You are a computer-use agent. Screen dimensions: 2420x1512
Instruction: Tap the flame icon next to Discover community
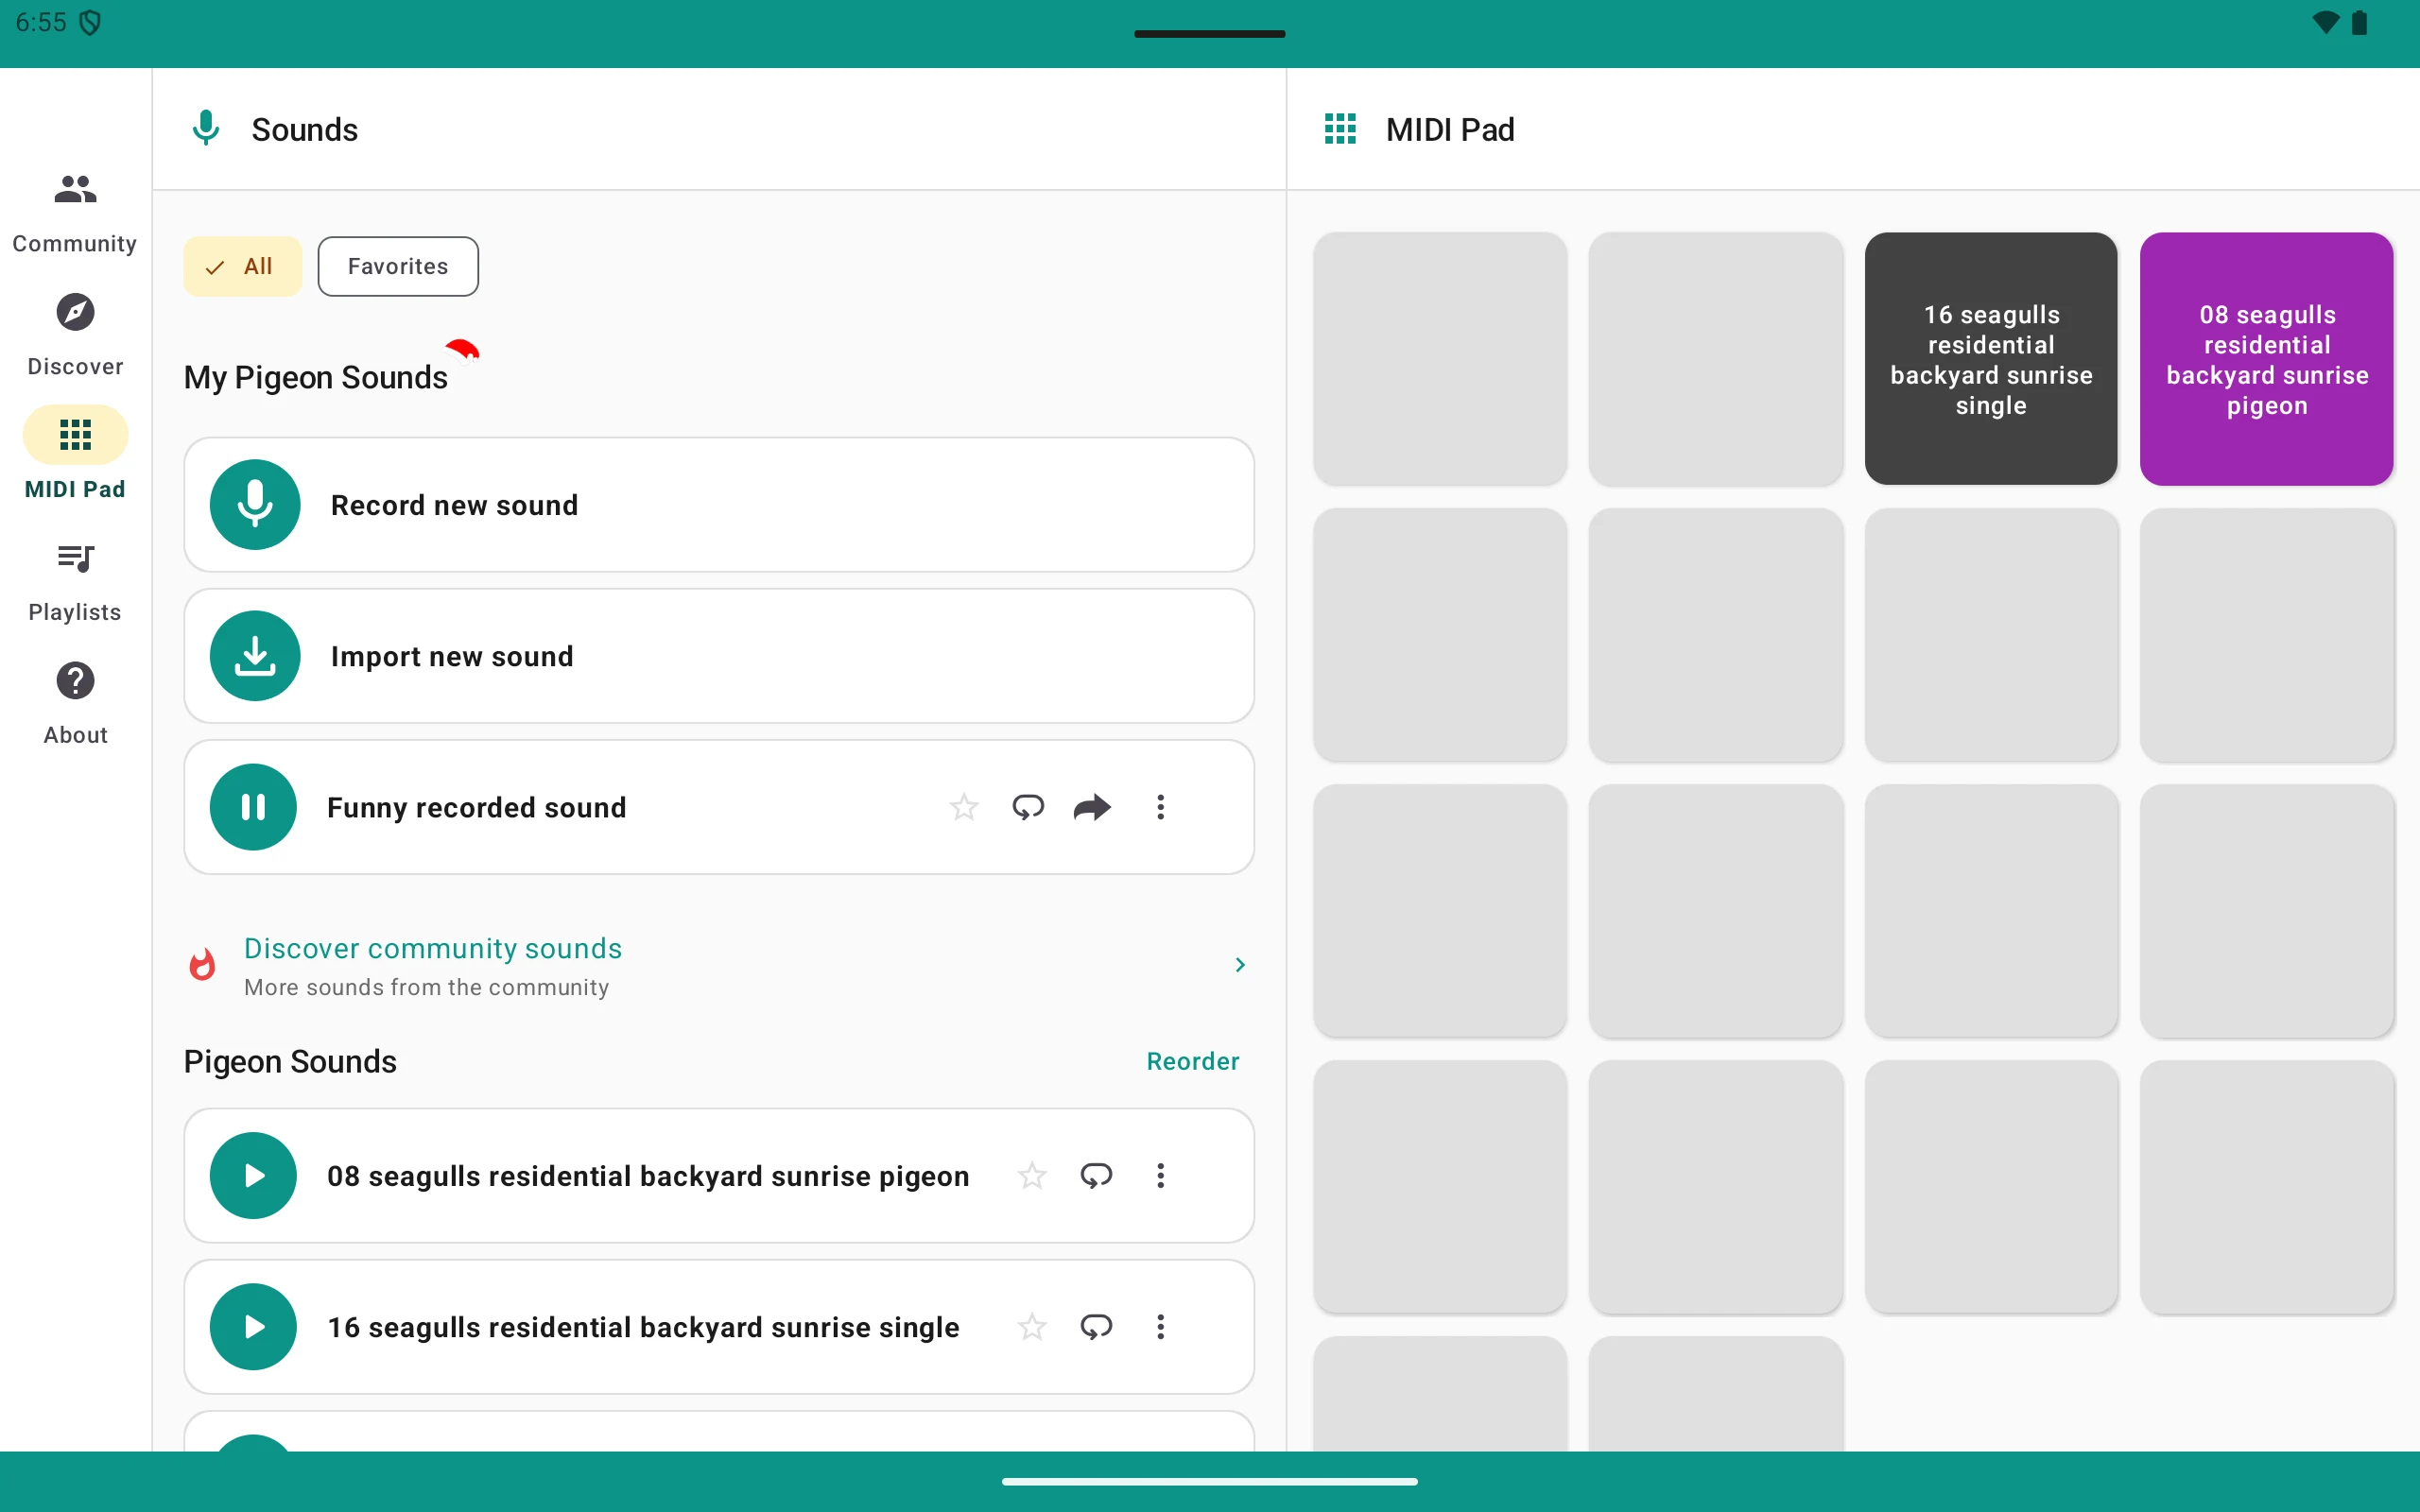tap(202, 965)
